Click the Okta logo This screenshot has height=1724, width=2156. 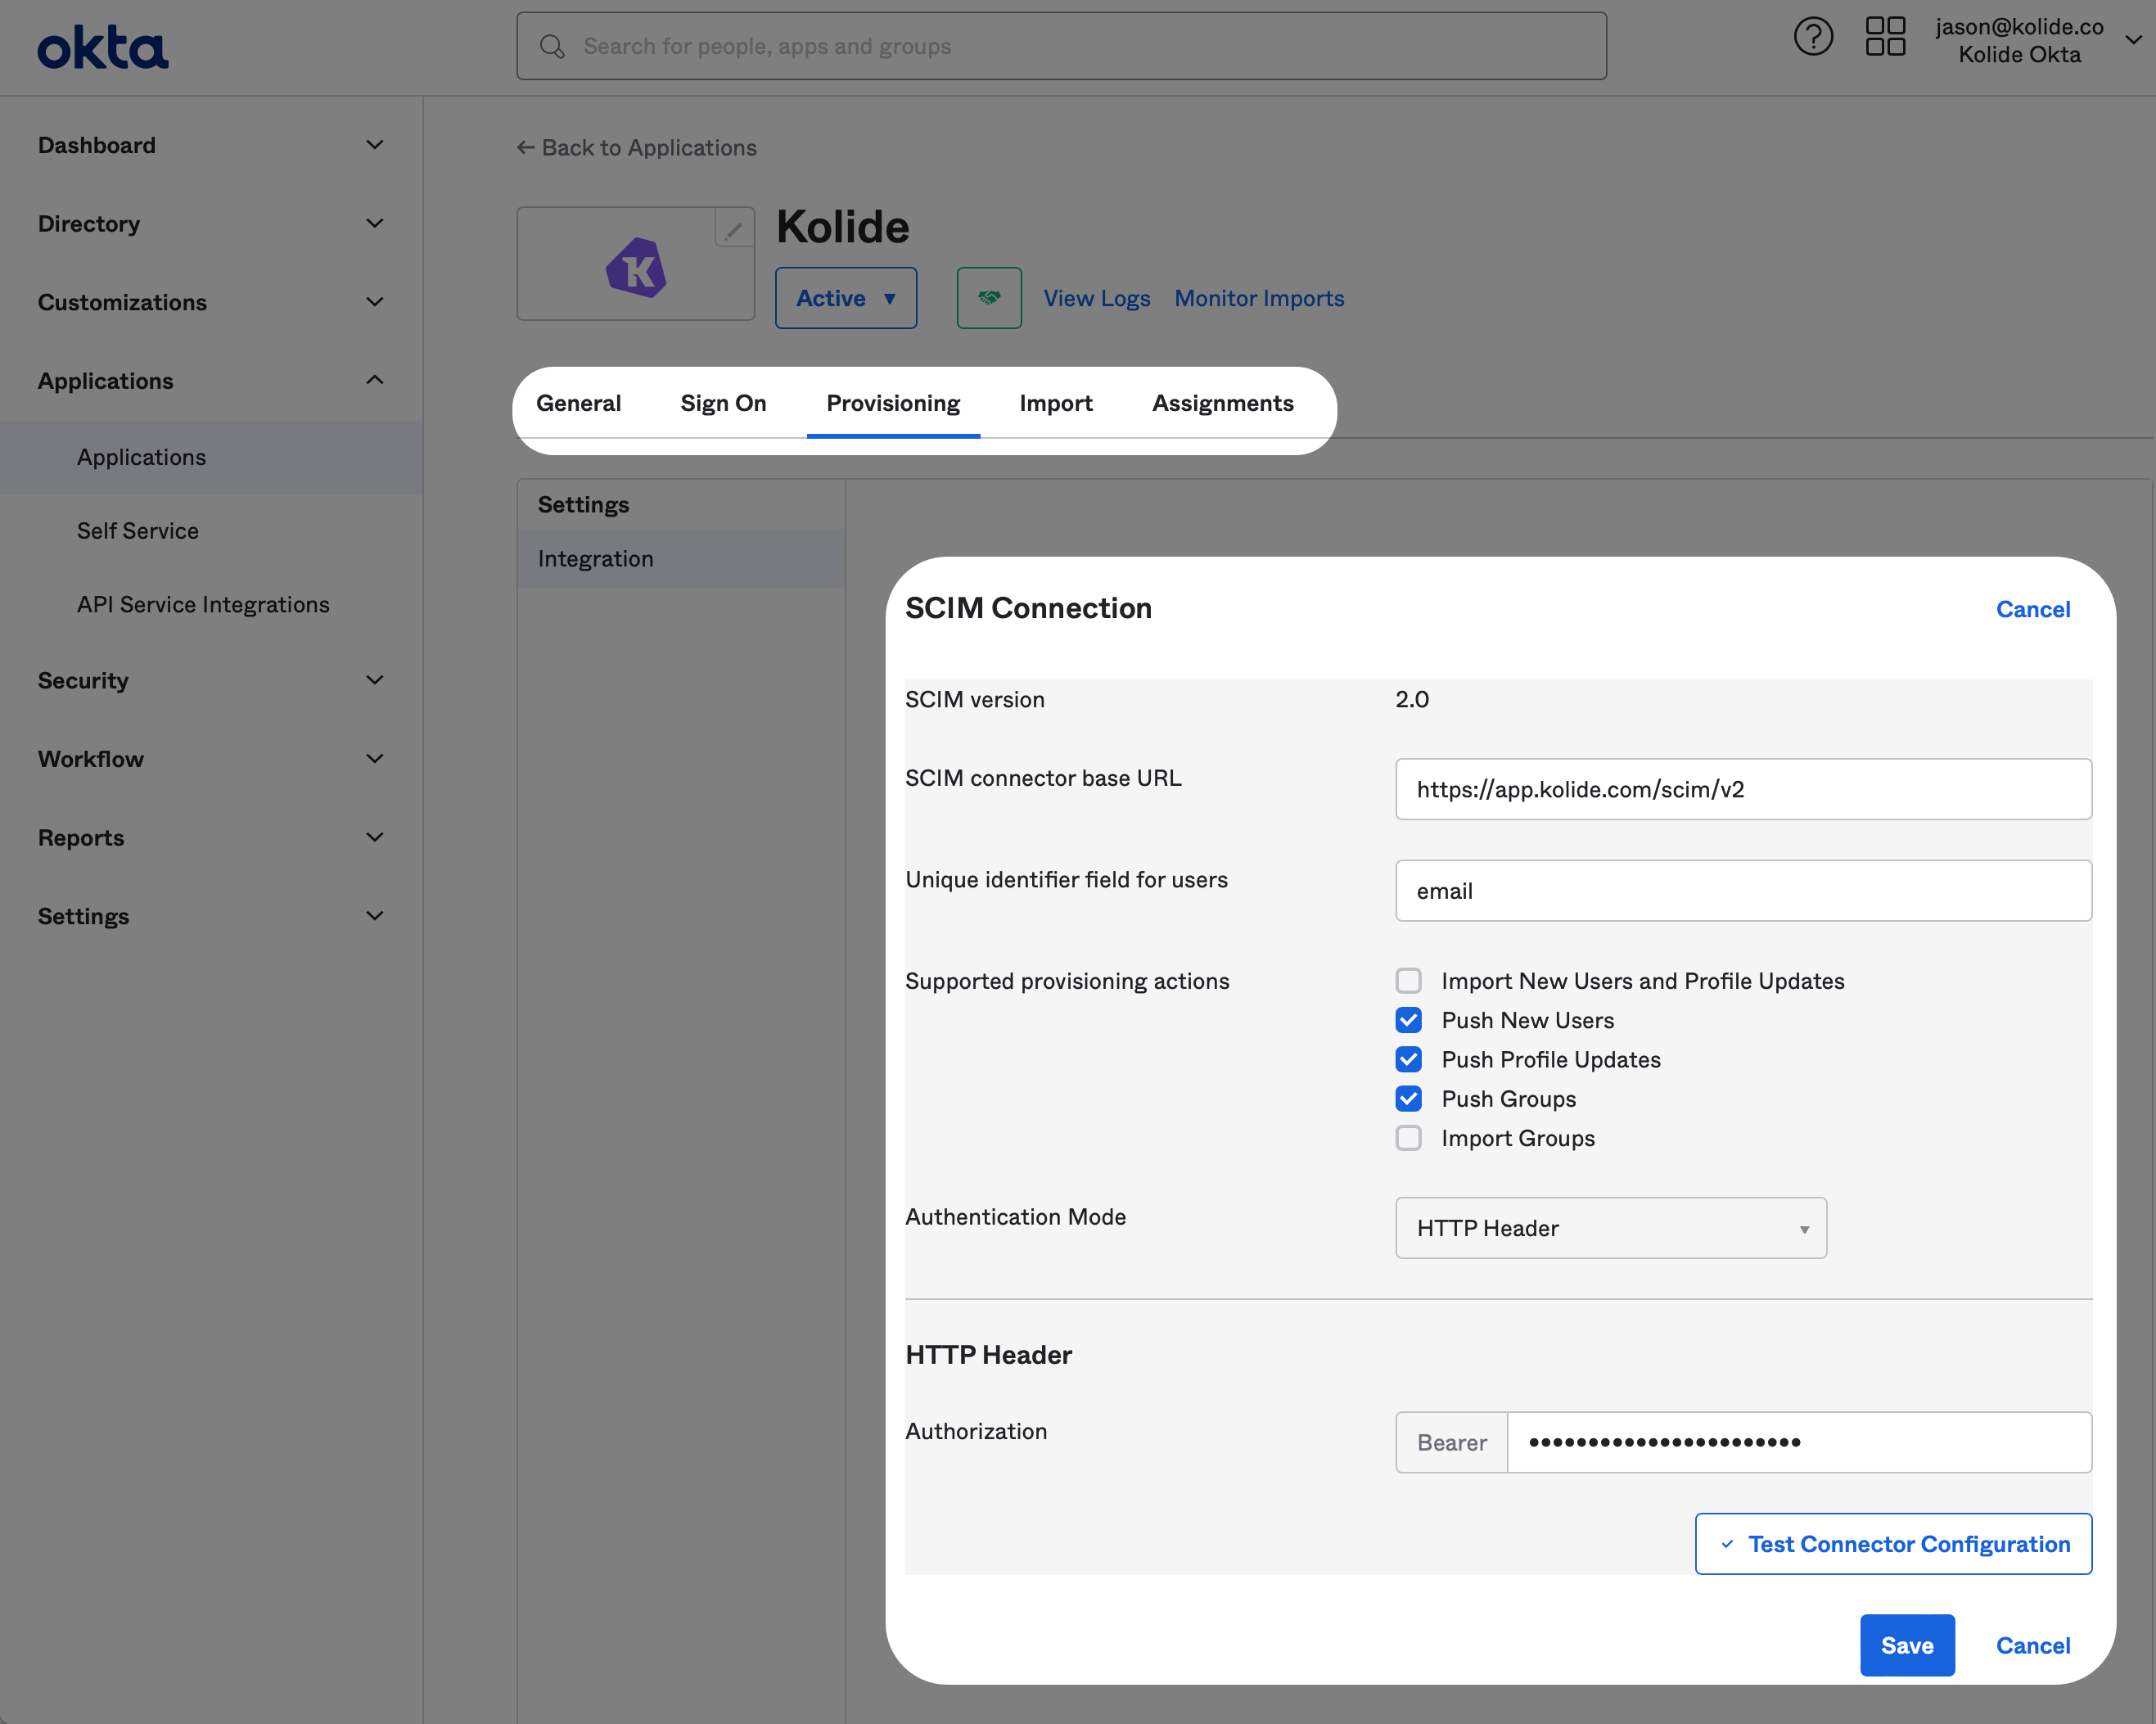tap(103, 47)
